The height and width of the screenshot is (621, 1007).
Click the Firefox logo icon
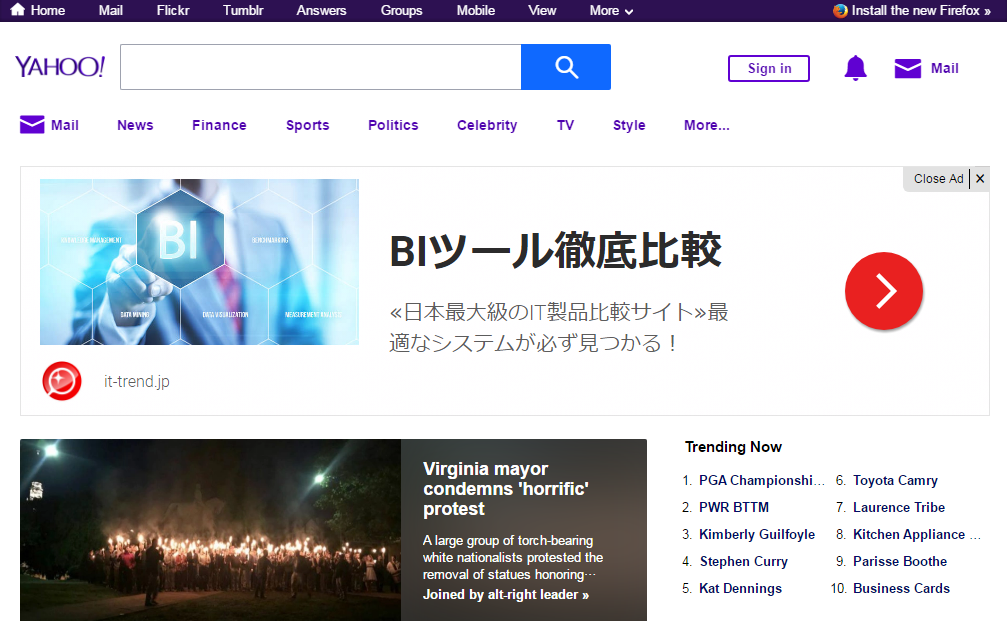pos(840,10)
